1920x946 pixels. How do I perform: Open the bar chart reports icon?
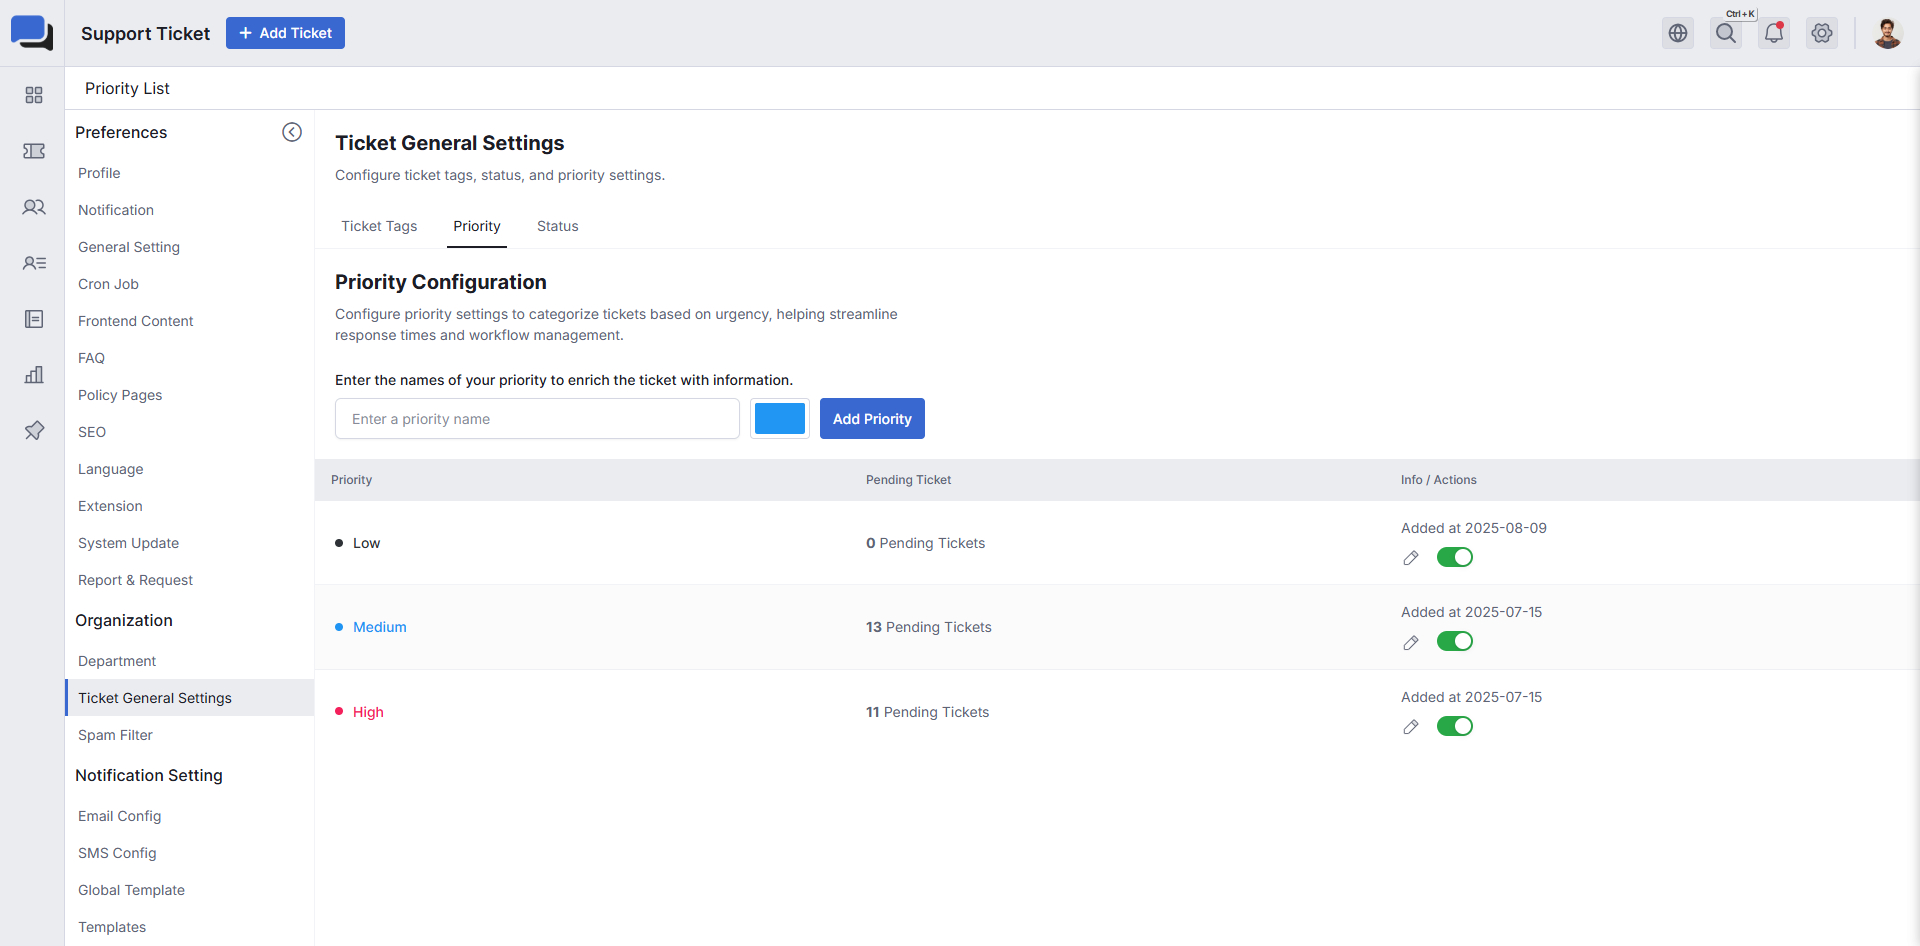[34, 375]
